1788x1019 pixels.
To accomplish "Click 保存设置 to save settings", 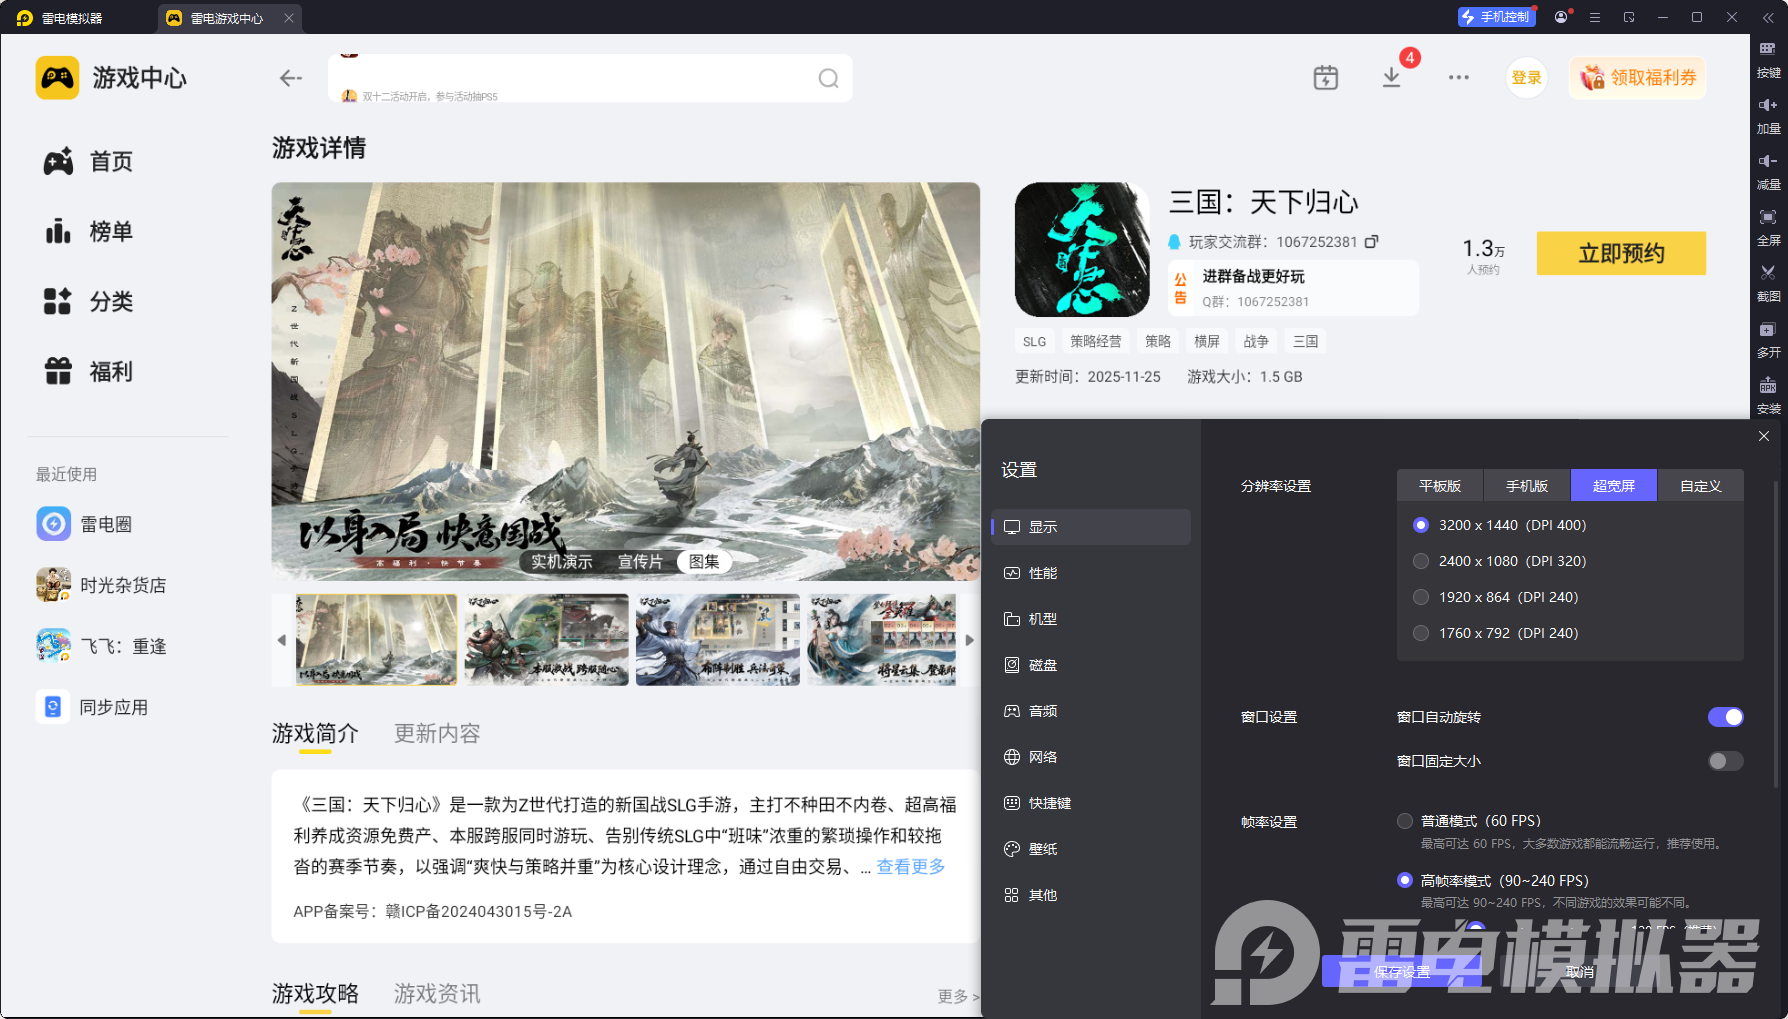I will point(1401,972).
